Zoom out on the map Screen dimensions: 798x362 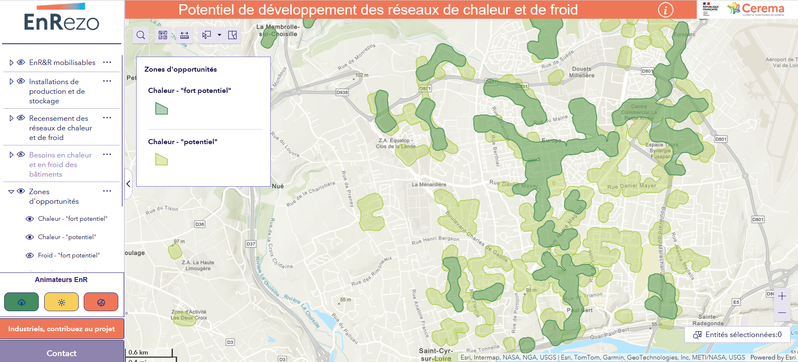click(782, 312)
